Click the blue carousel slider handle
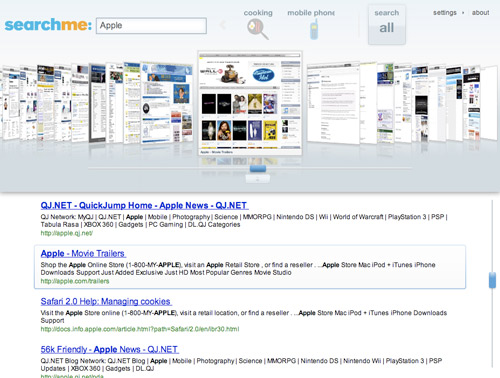Viewport: 500px width, 378px height. click(x=258, y=169)
